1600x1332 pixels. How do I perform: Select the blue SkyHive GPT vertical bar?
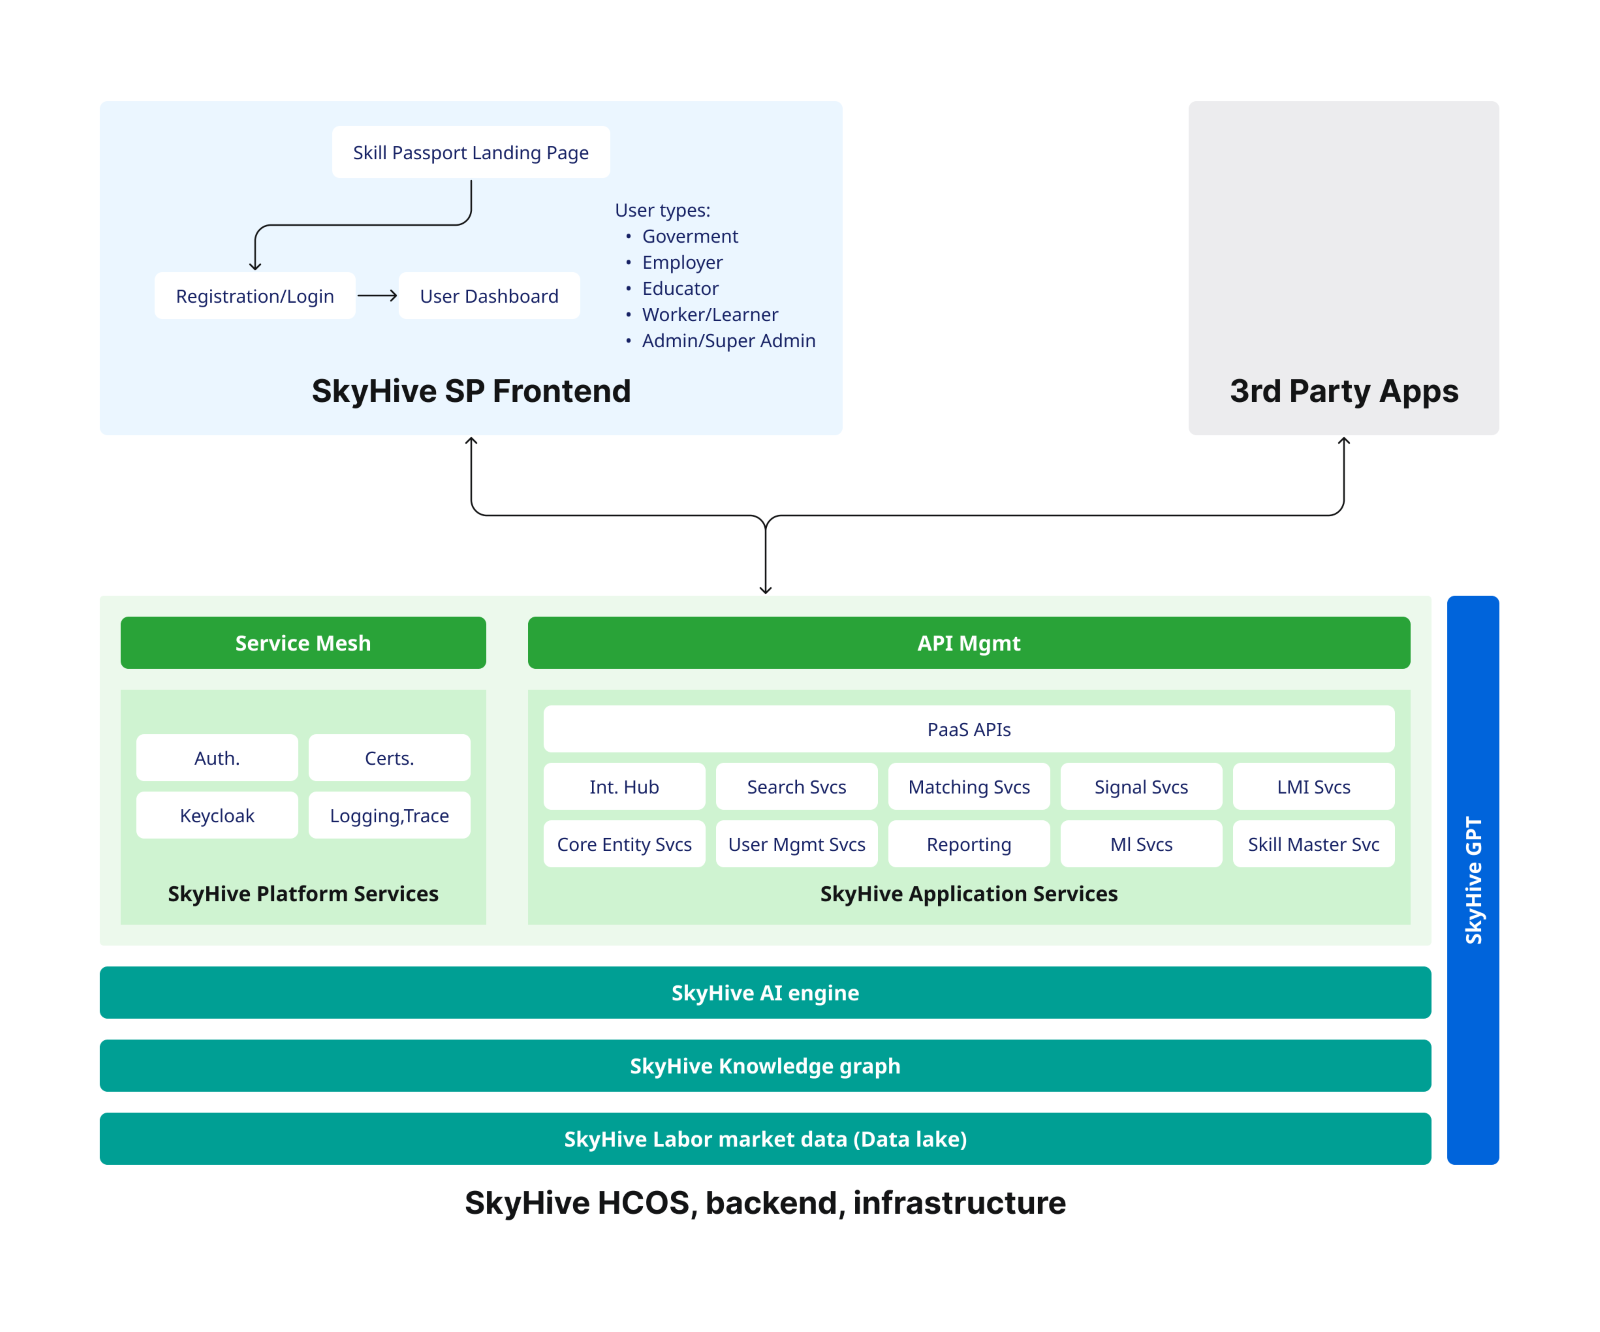coord(1472,880)
